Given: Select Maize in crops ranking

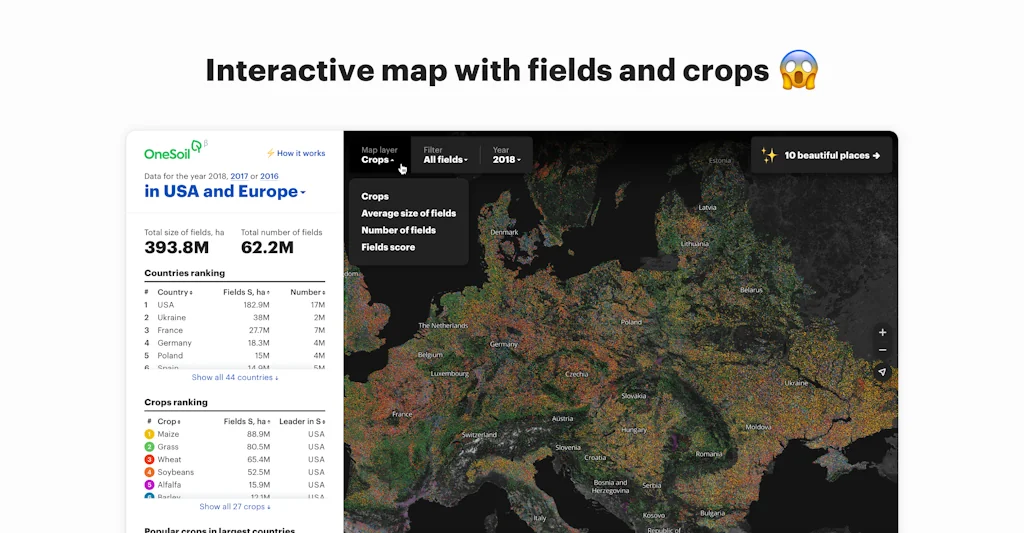Looking at the screenshot, I should pyautogui.click(x=234, y=434).
